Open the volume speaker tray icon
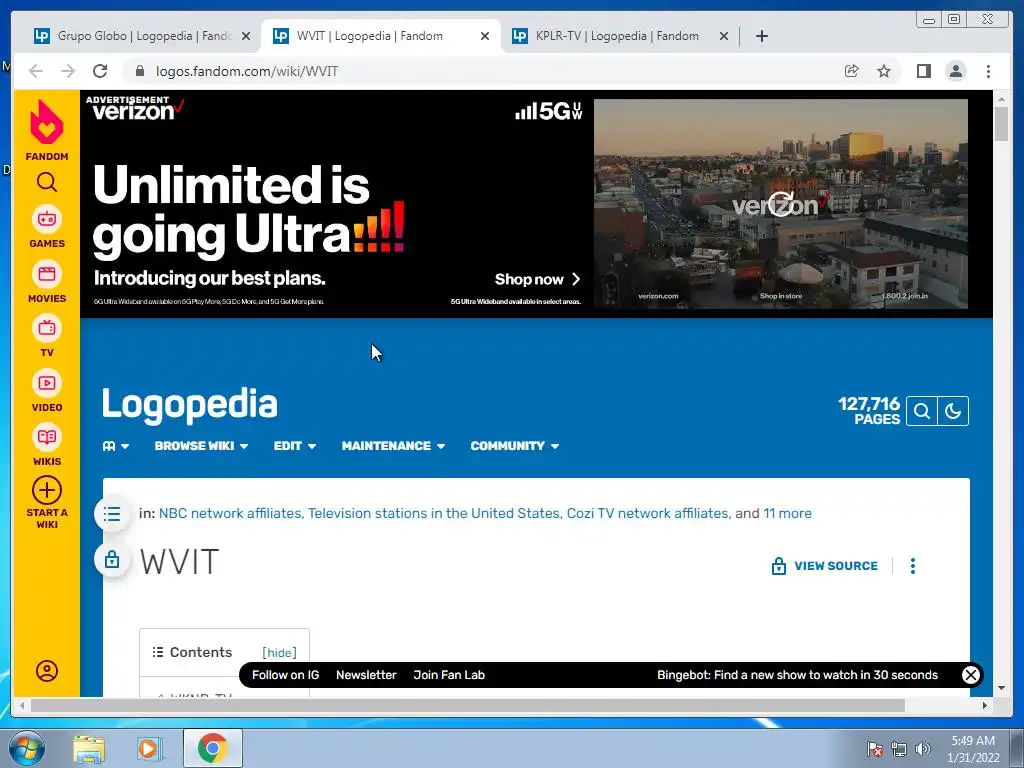Screen dimensions: 1024x768 click(x=922, y=749)
